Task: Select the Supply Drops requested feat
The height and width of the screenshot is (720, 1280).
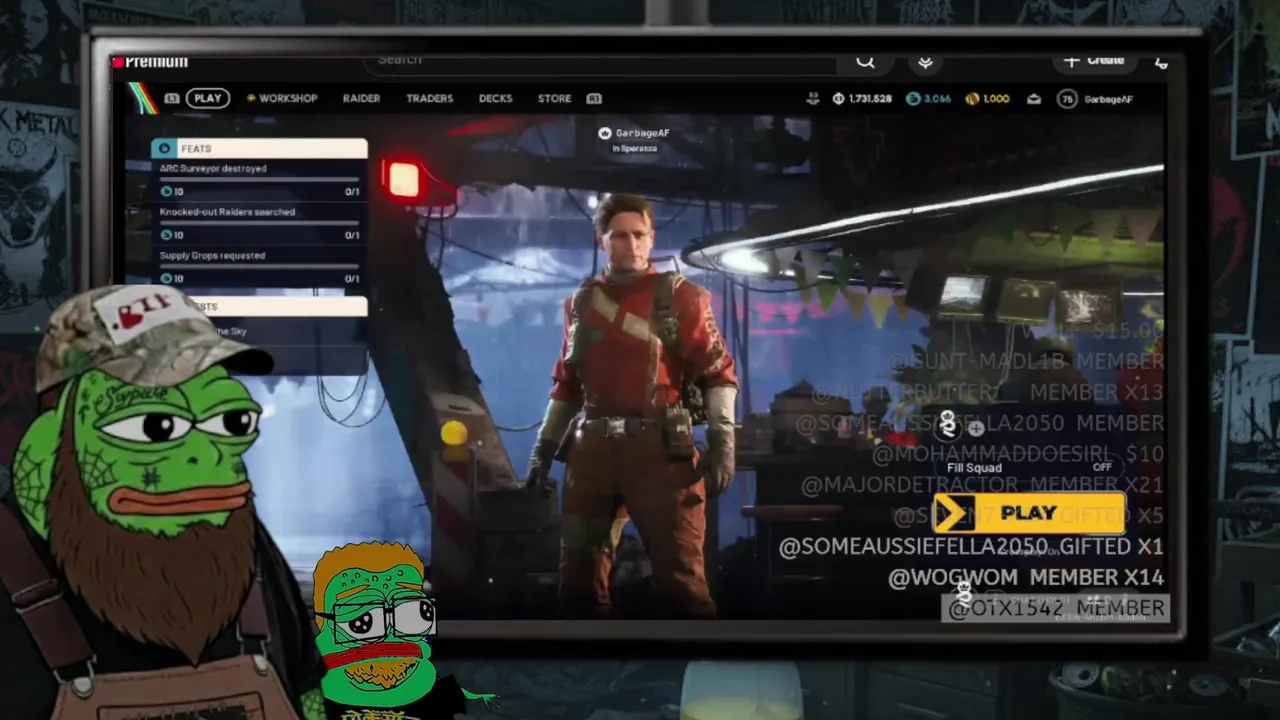Action: coord(259,267)
